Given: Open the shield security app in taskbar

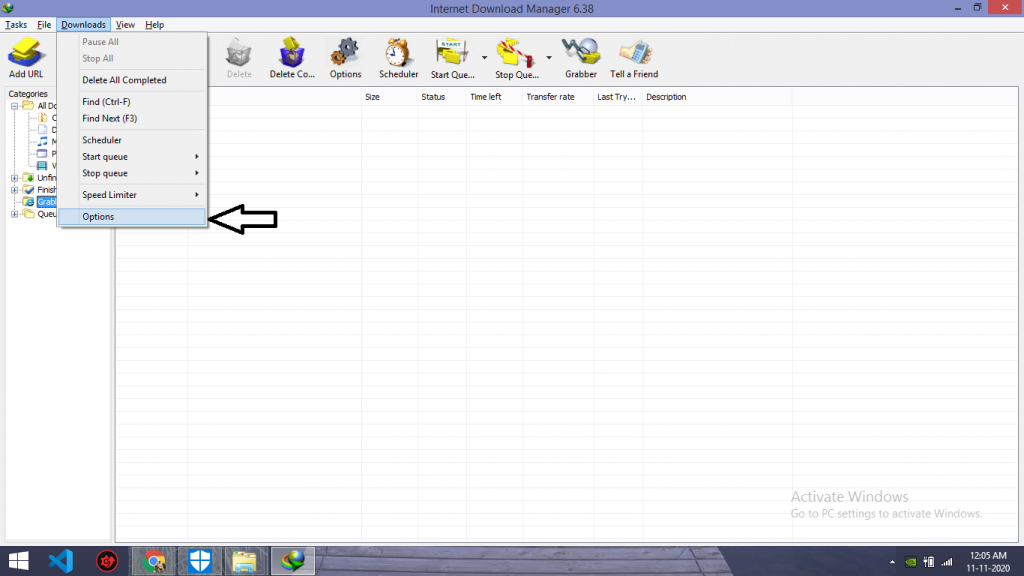Looking at the screenshot, I should [x=200, y=561].
